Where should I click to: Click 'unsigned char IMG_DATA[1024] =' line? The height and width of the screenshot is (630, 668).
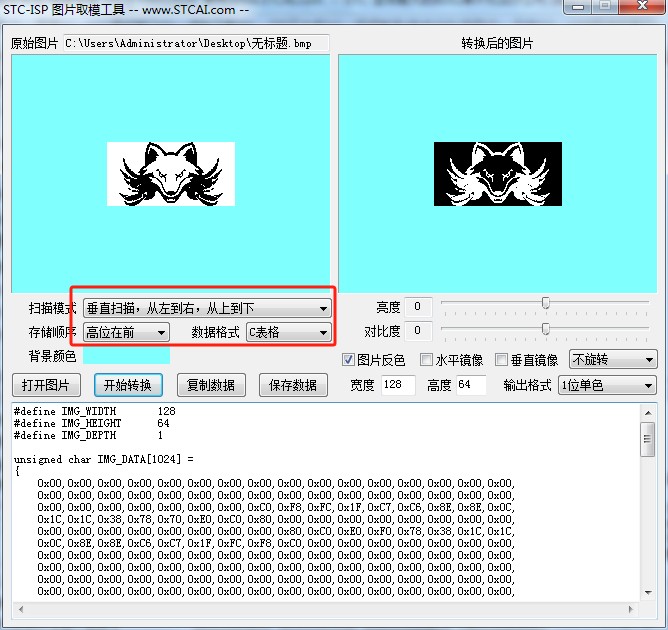(104, 459)
